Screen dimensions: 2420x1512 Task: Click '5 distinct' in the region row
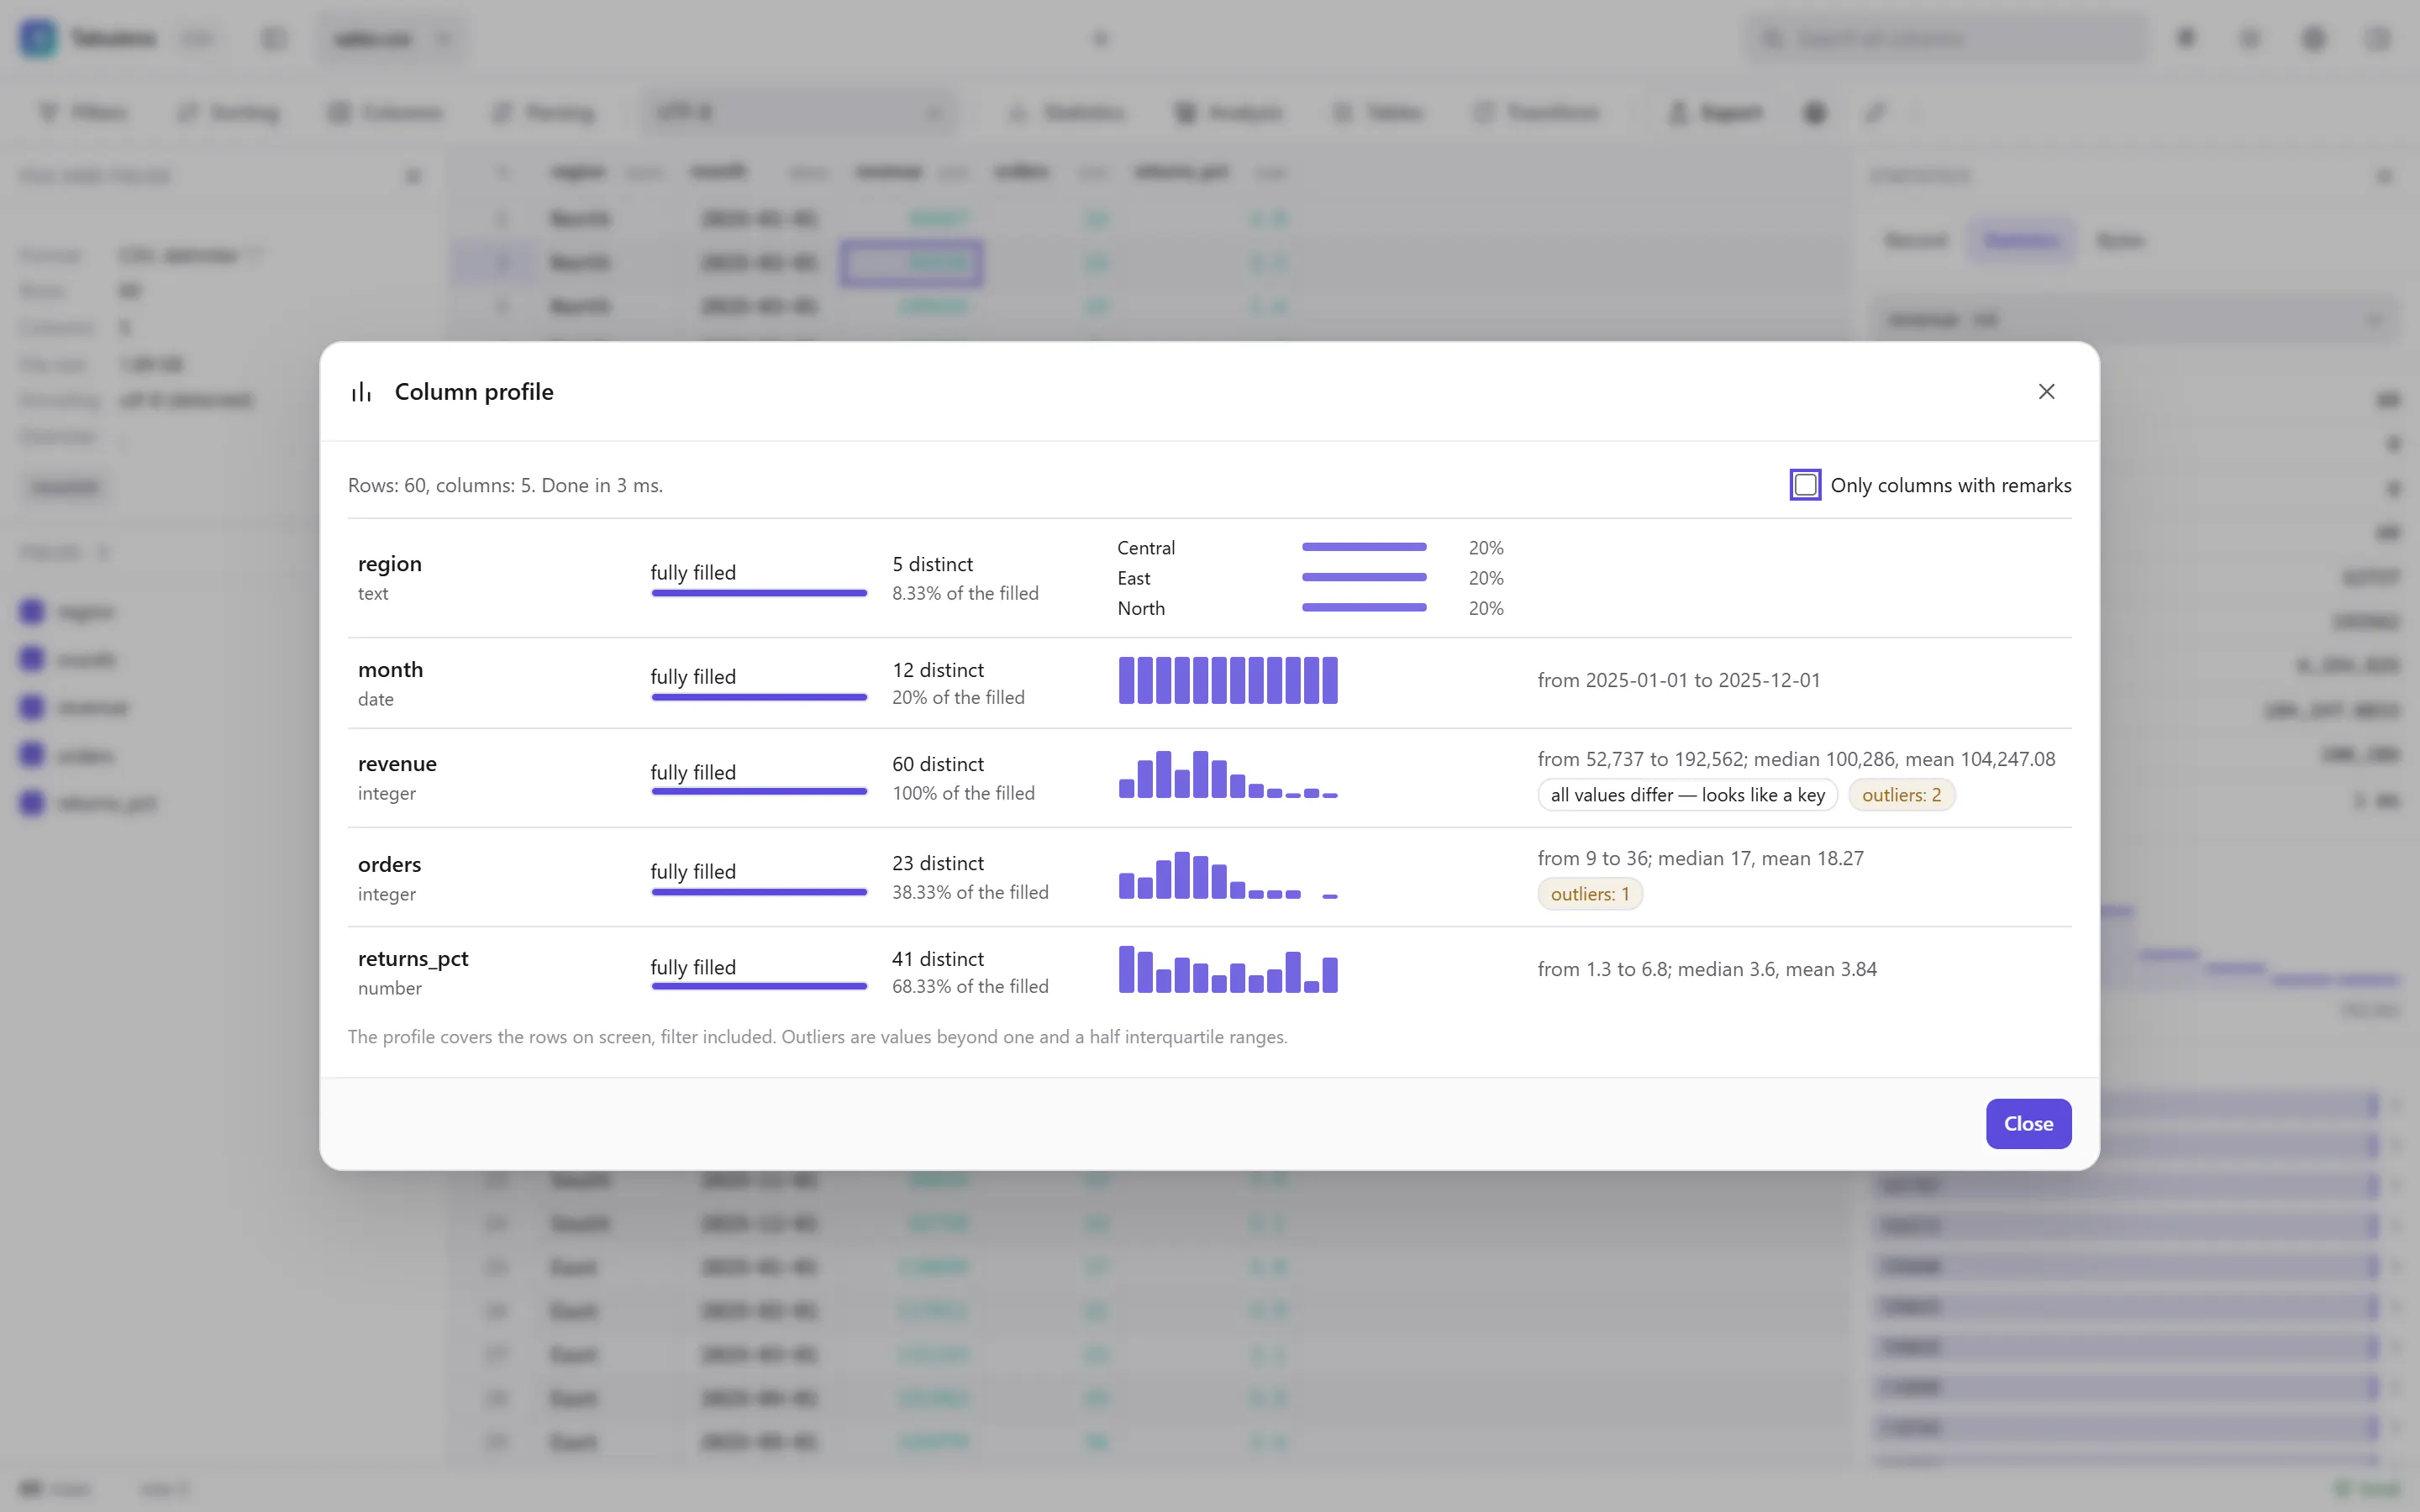point(932,564)
